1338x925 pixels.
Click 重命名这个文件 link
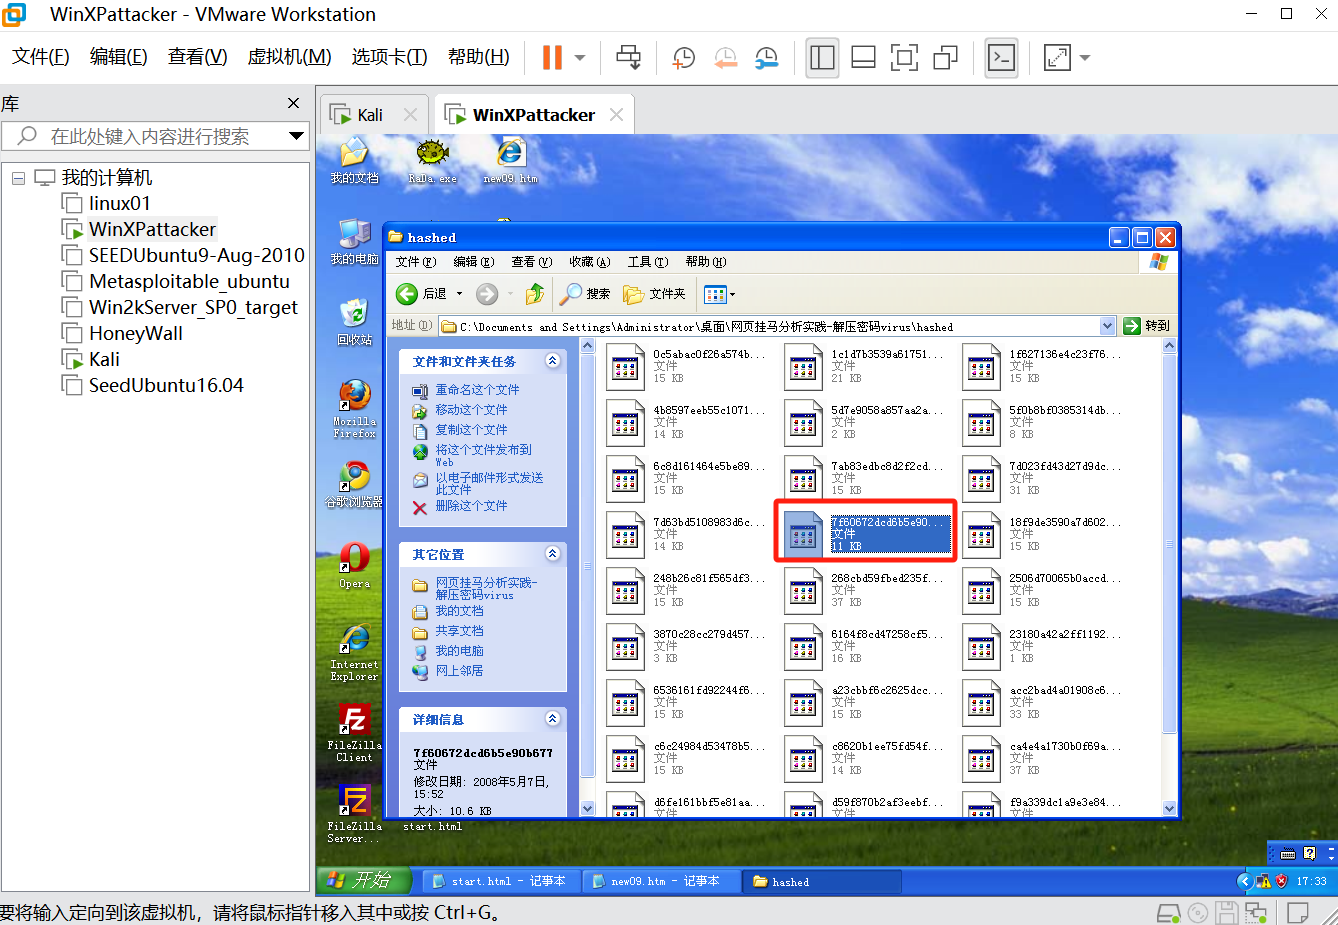pyautogui.click(x=477, y=390)
